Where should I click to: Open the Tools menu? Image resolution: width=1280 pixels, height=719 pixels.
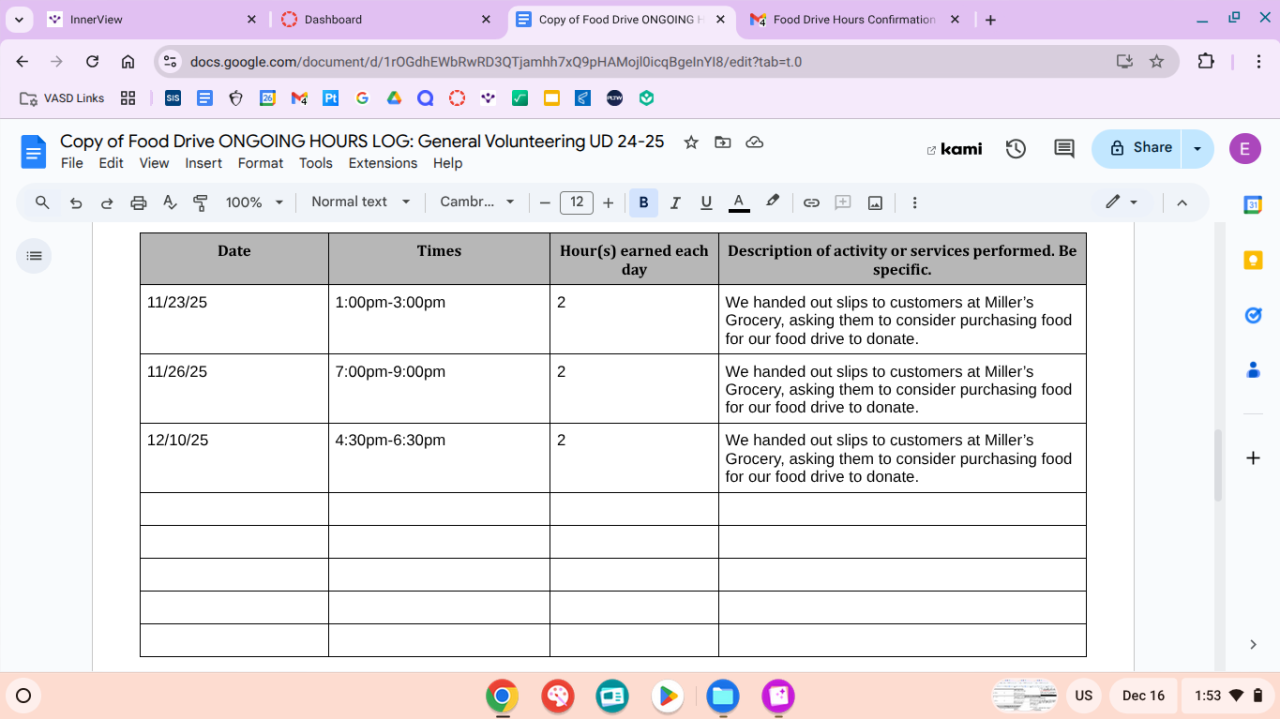[x=316, y=163]
